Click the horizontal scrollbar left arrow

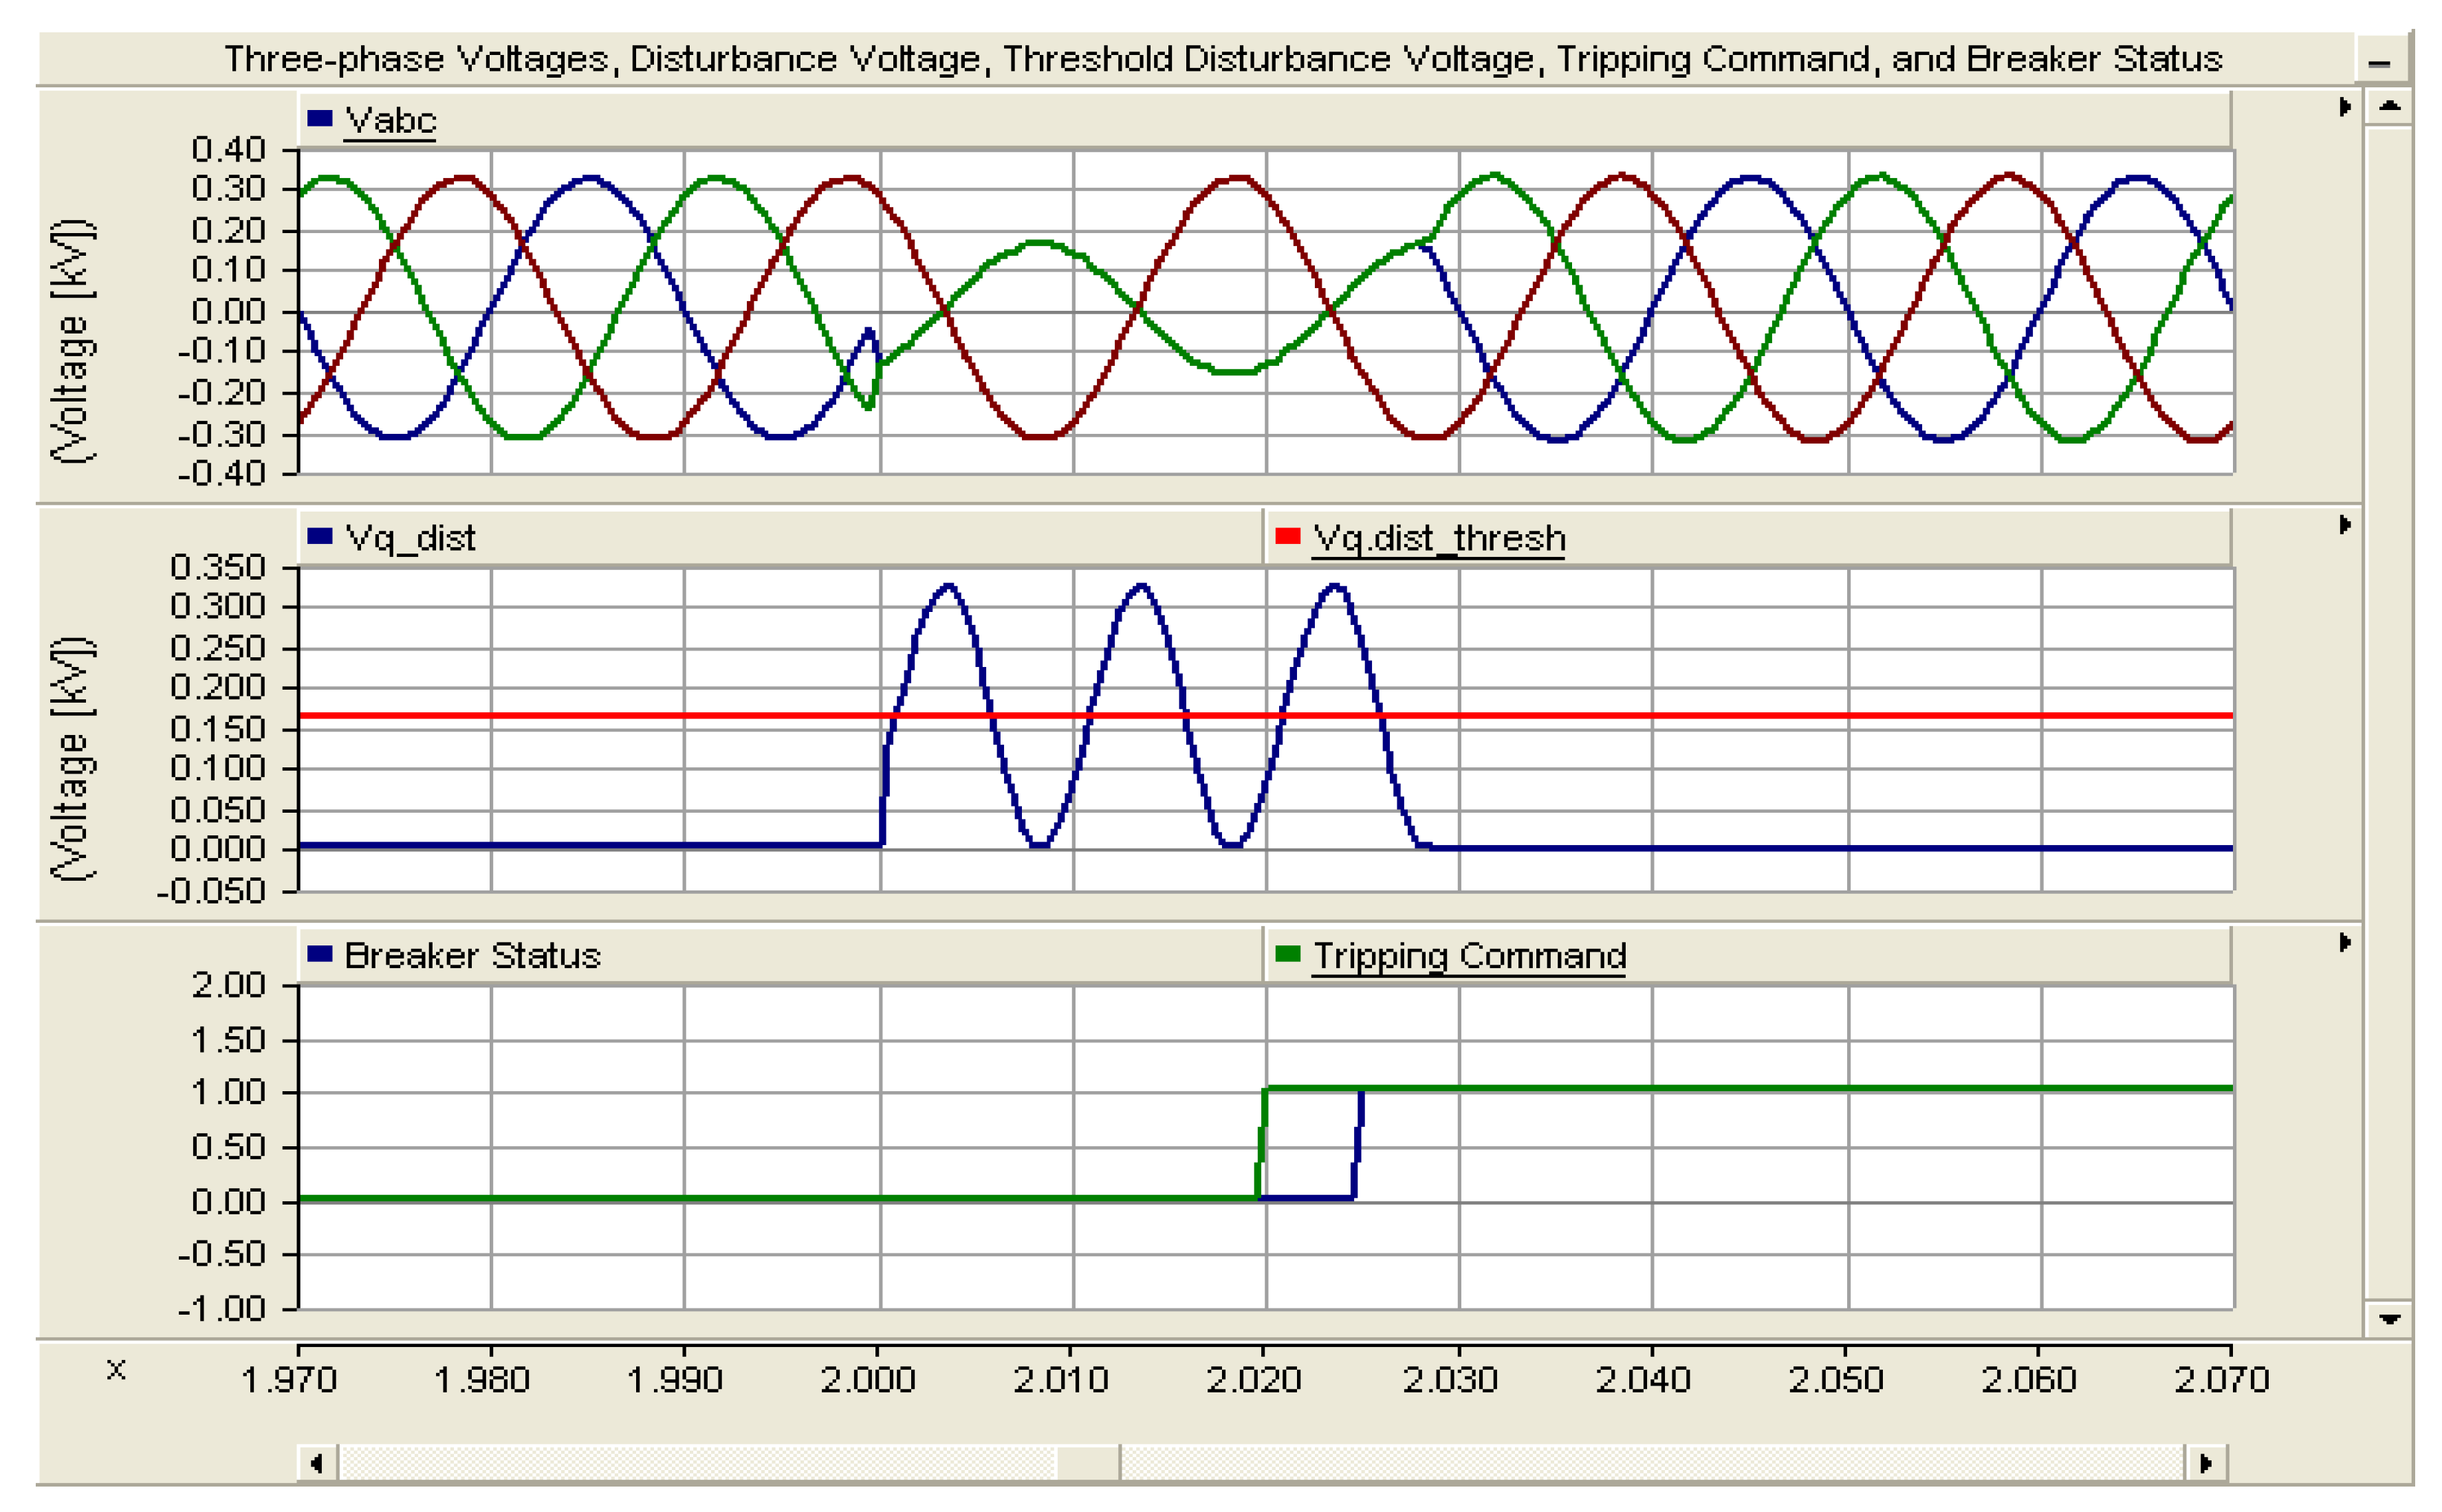(x=317, y=1463)
